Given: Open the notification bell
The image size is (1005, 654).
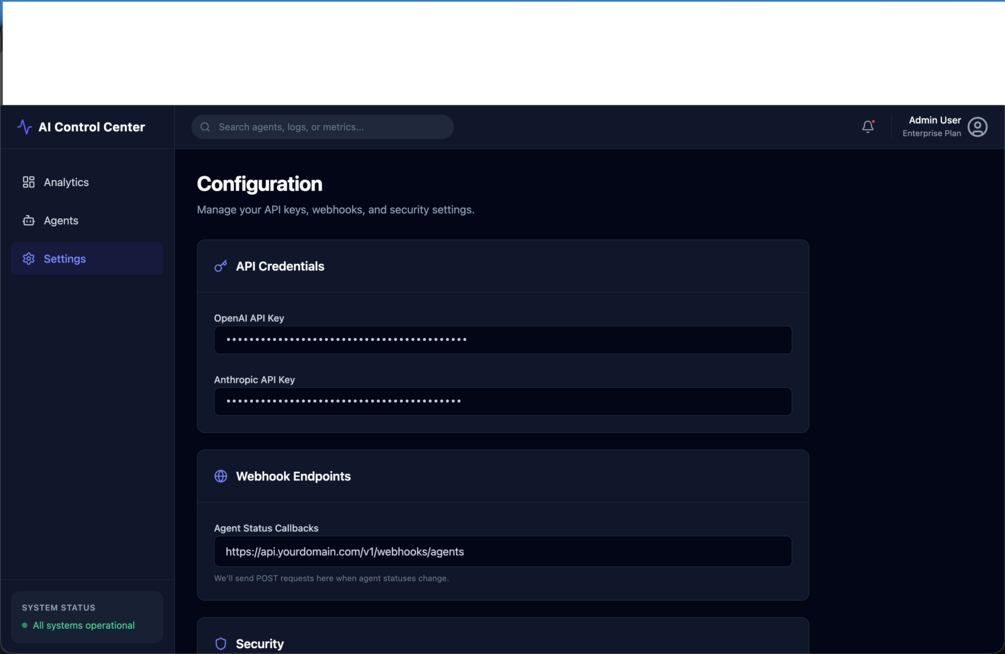Looking at the screenshot, I should point(868,126).
